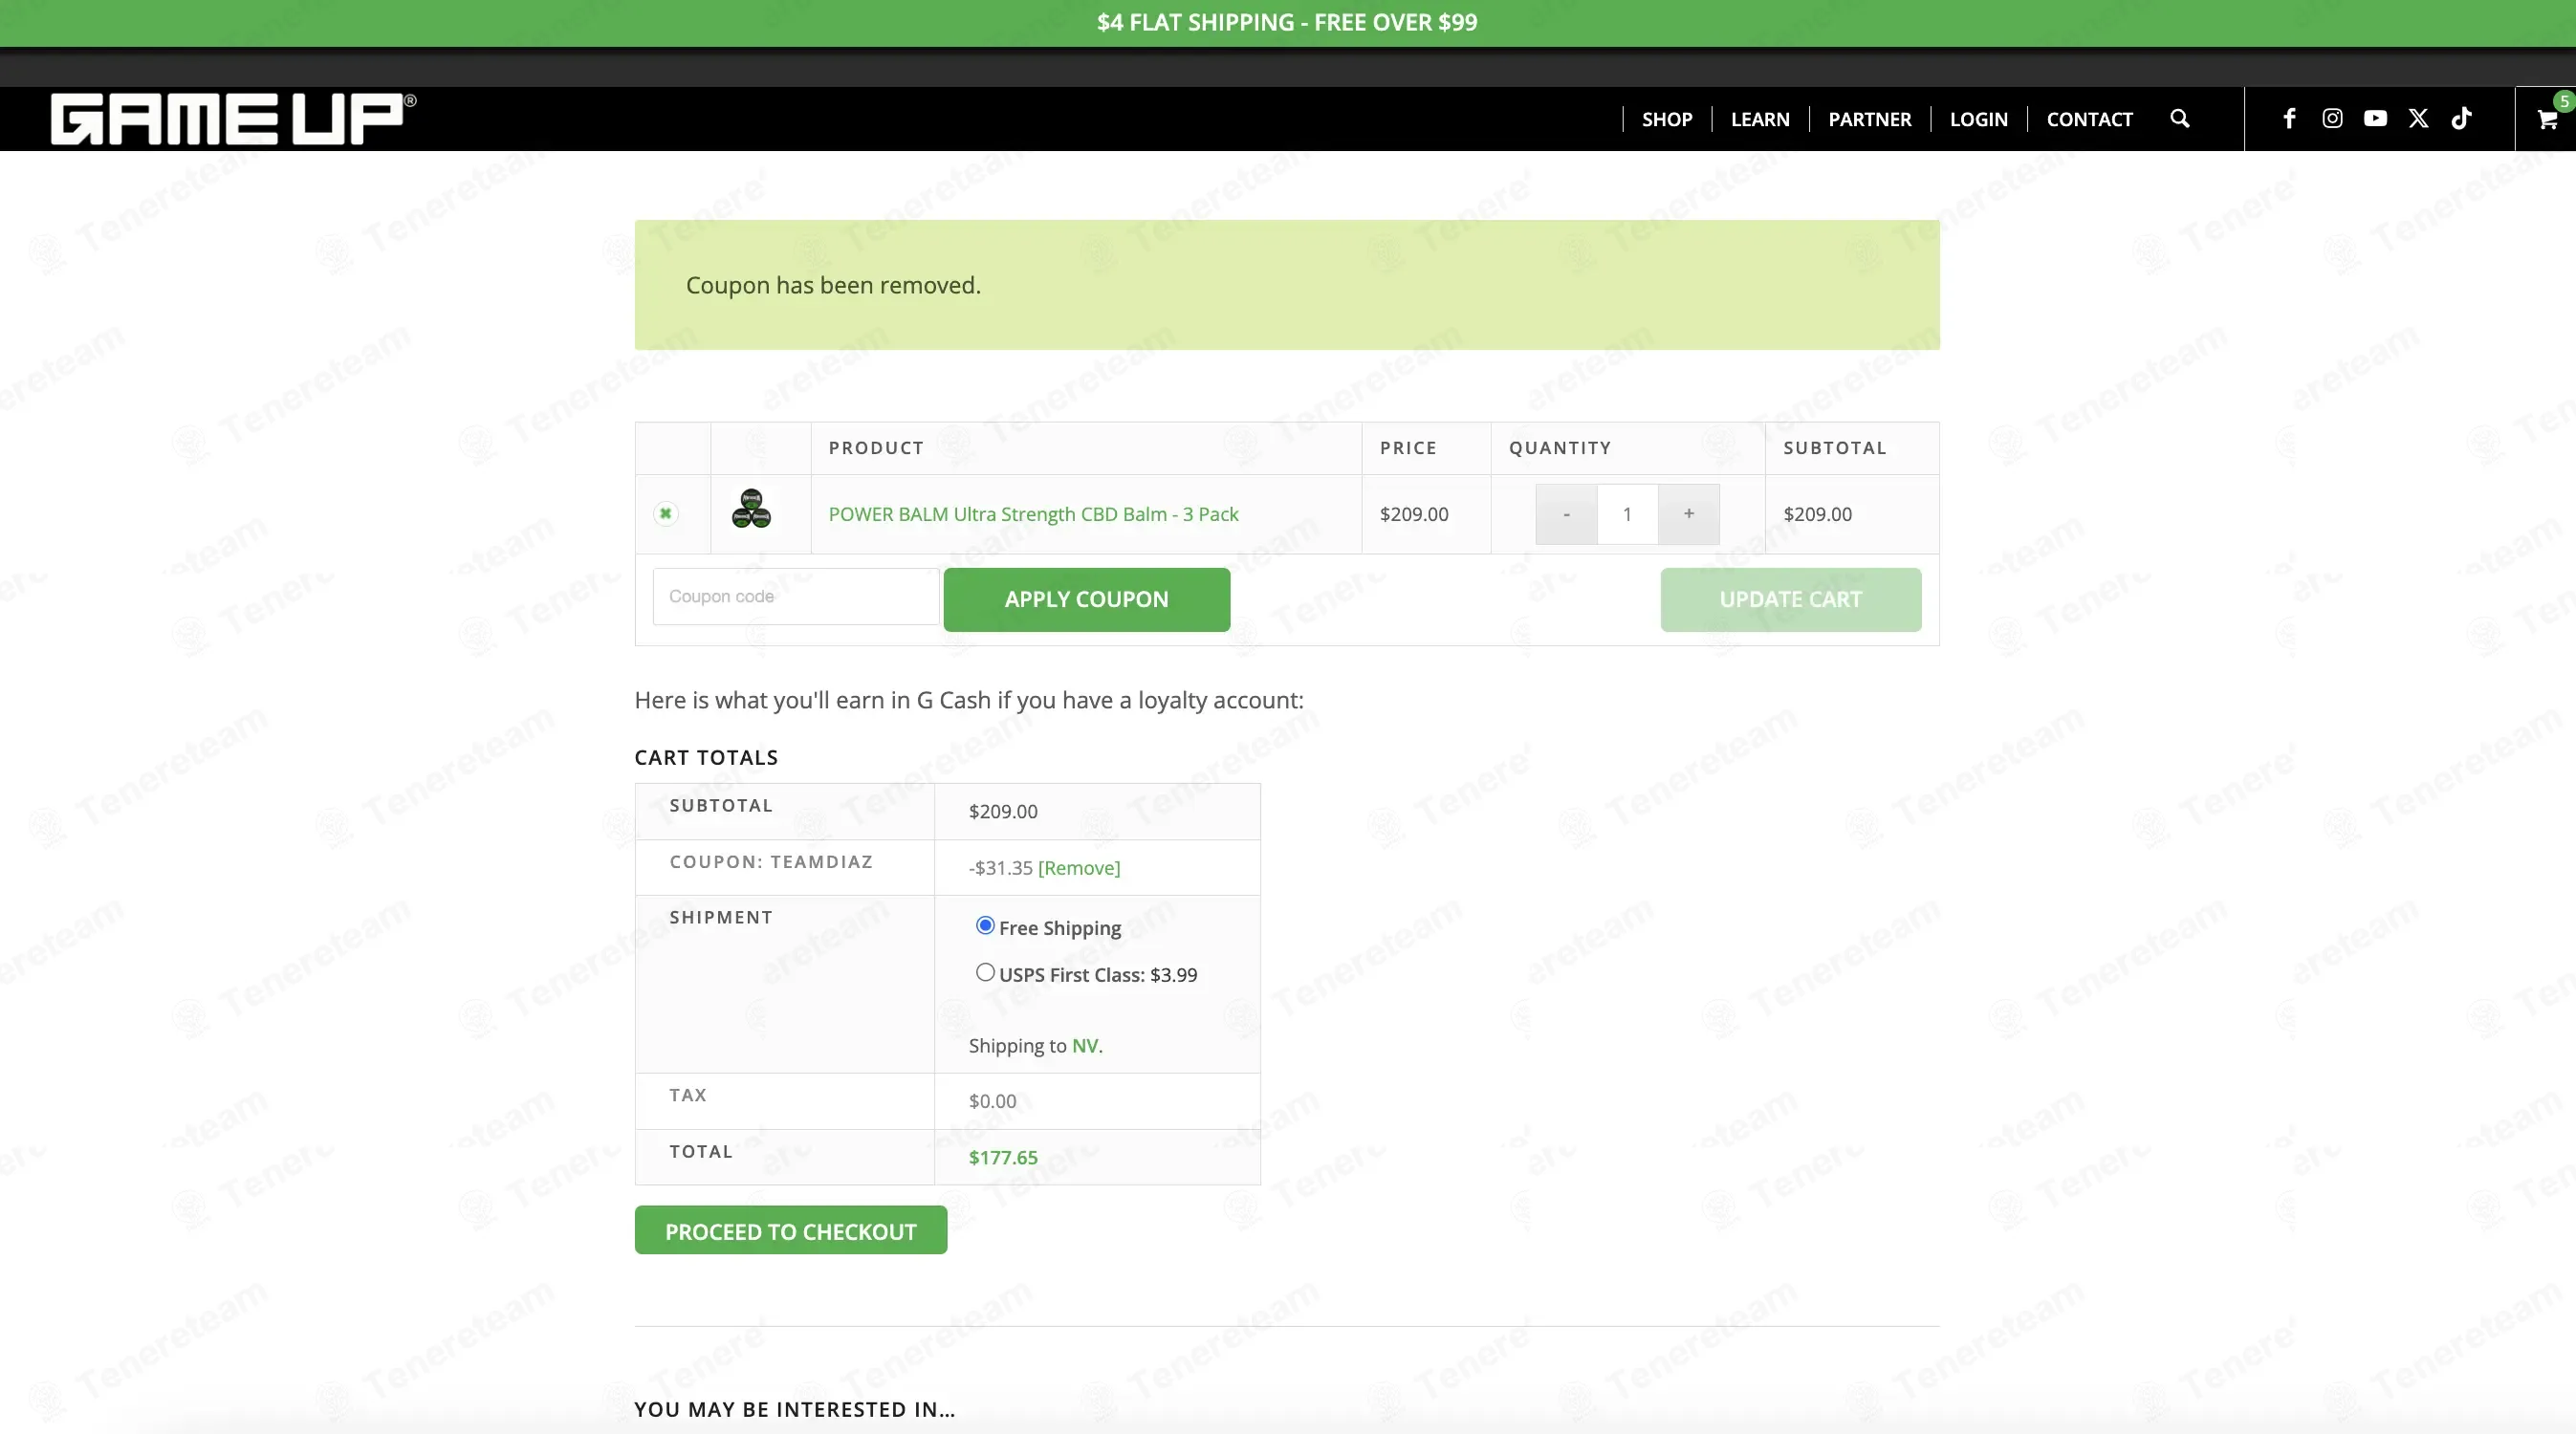This screenshot has width=2576, height=1434.
Task: Open the TikTok icon link
Action: tap(2461, 119)
